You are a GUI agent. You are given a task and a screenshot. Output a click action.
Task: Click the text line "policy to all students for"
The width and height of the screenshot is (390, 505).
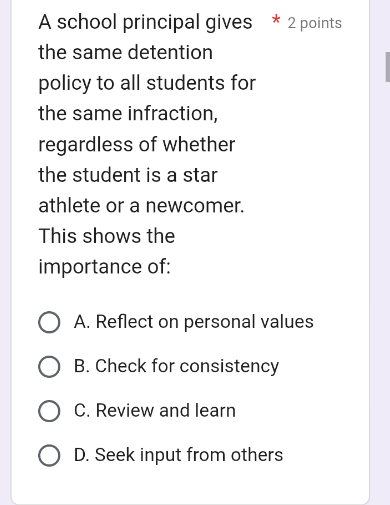147,84
